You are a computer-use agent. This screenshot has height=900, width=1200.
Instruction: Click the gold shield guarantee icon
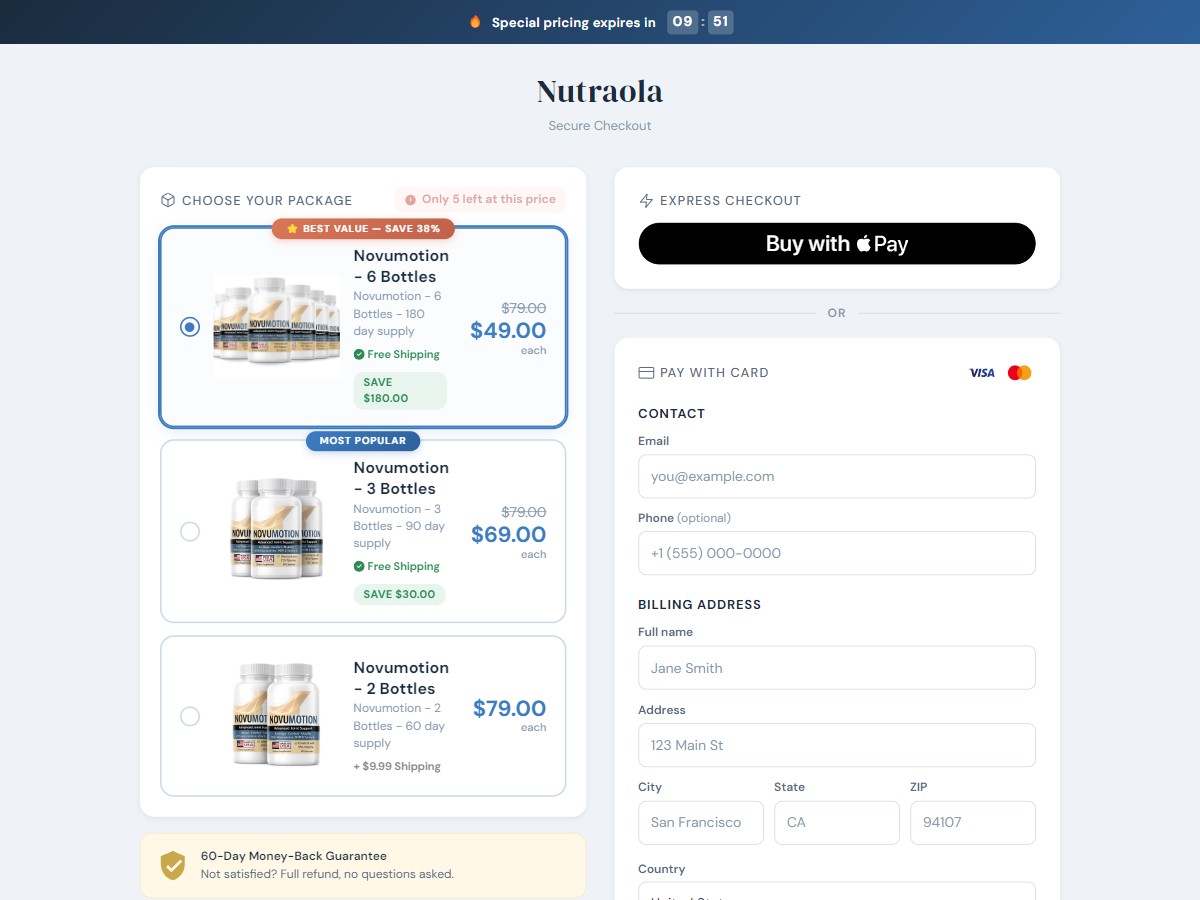pyautogui.click(x=173, y=865)
